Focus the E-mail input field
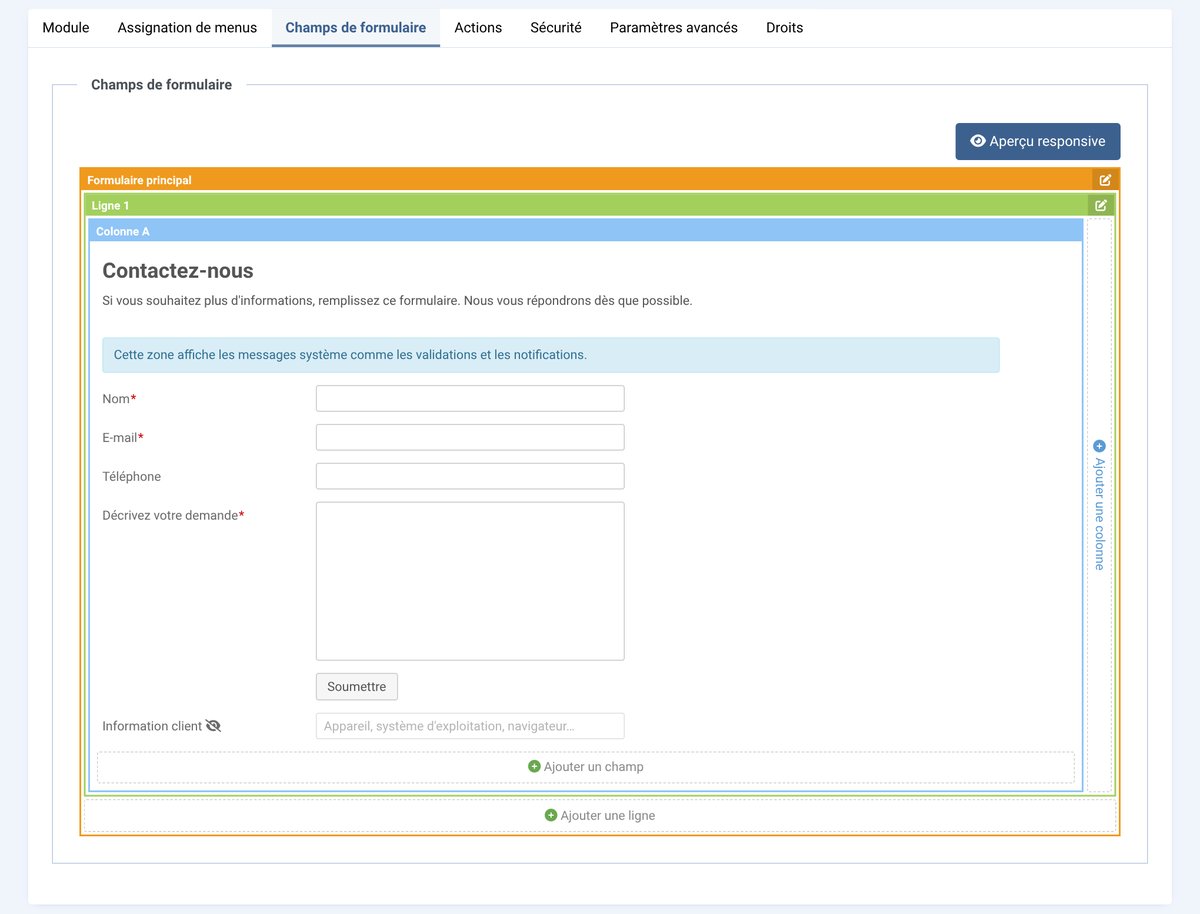 pyautogui.click(x=470, y=437)
